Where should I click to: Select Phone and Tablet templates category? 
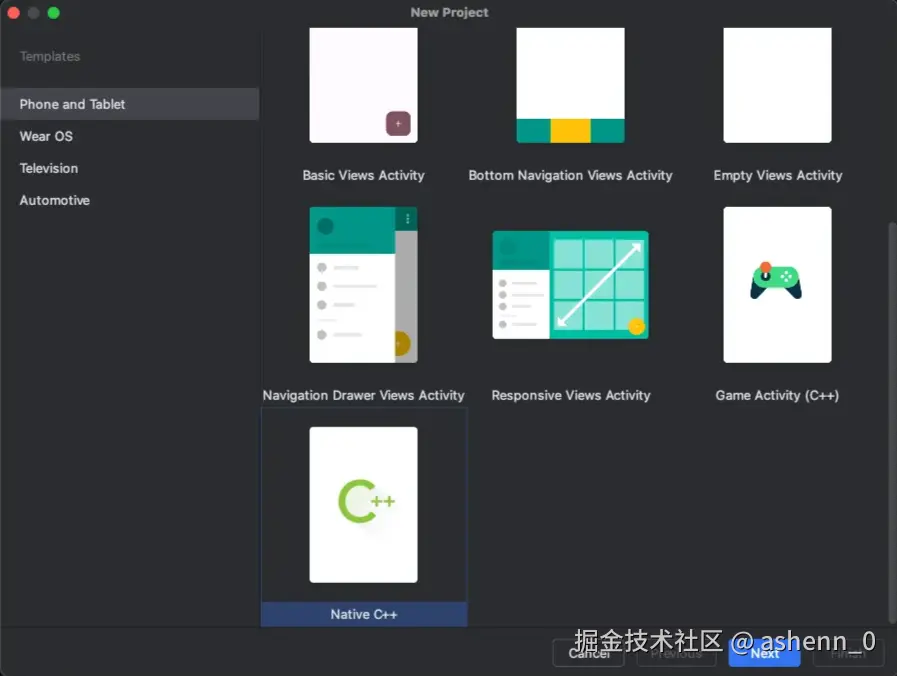click(x=129, y=104)
